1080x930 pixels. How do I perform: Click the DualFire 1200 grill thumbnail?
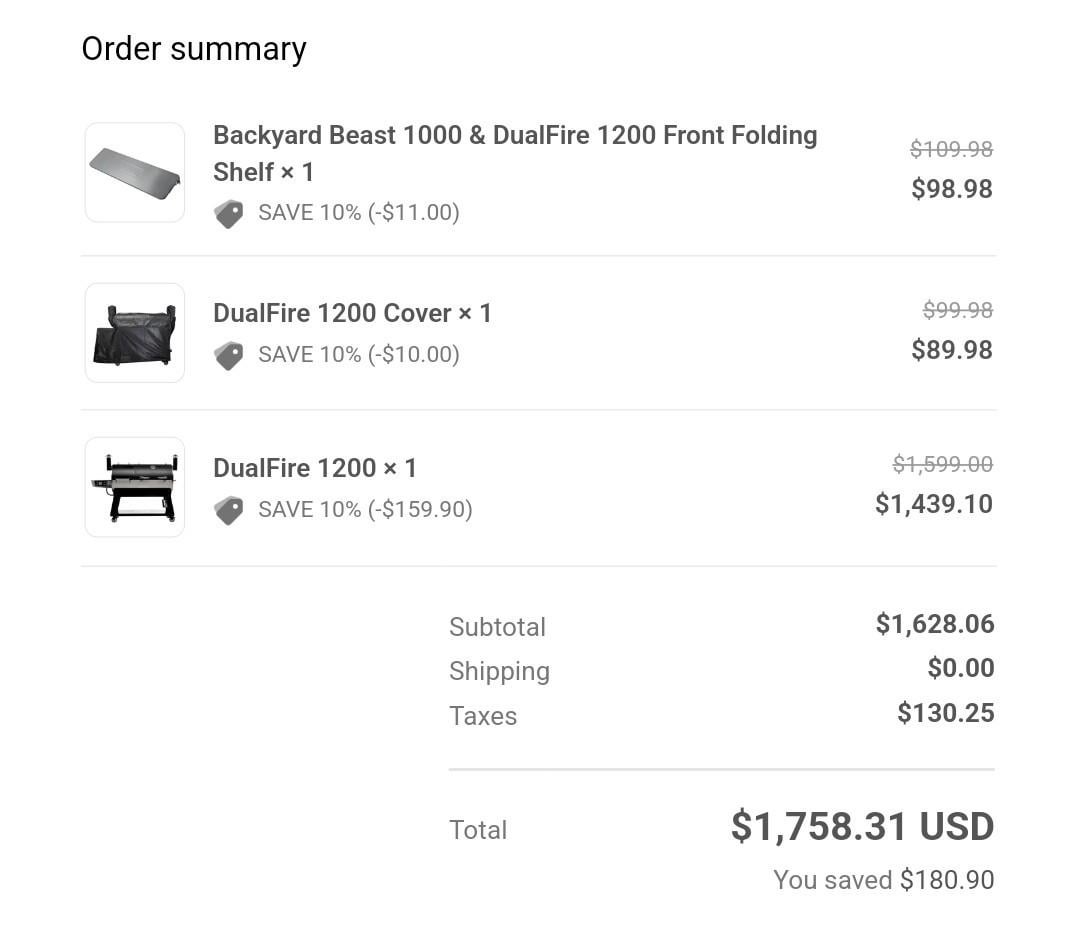coord(135,487)
